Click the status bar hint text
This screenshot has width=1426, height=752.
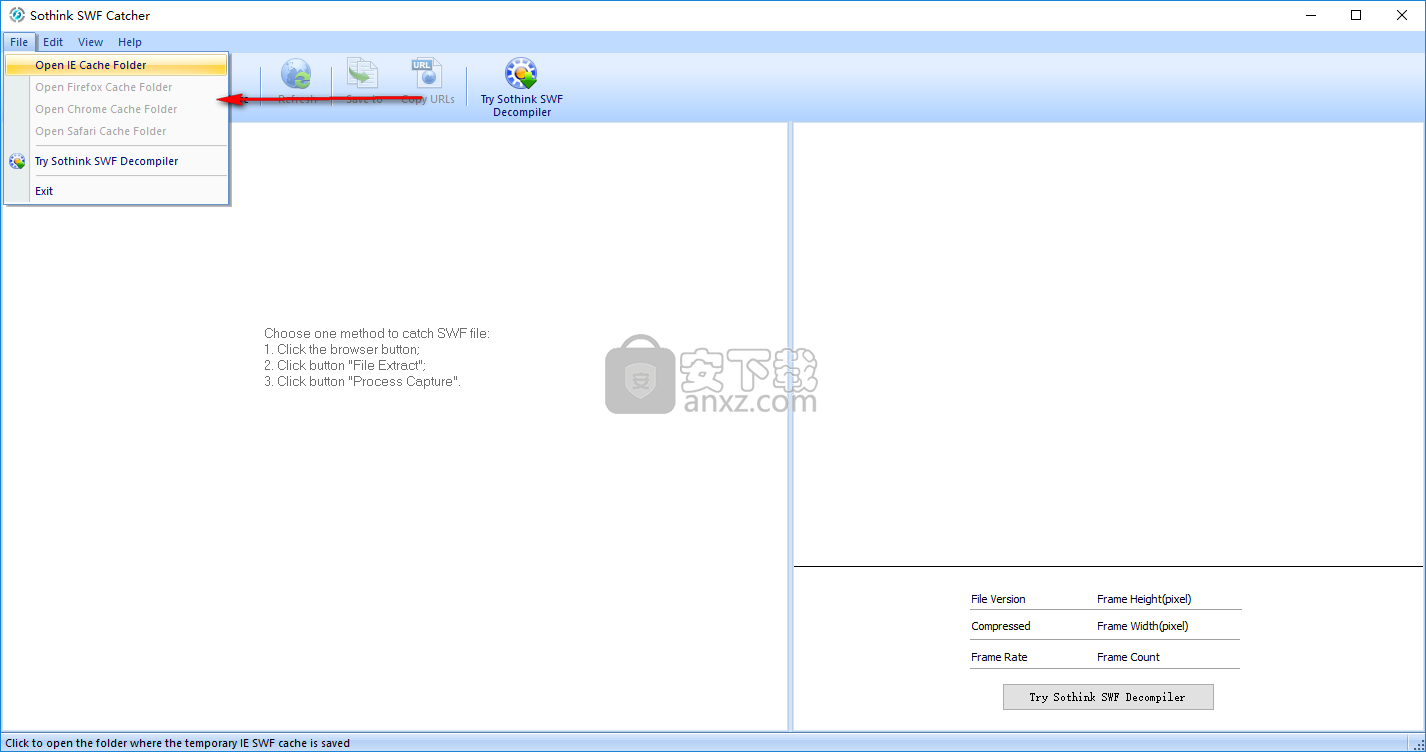178,743
